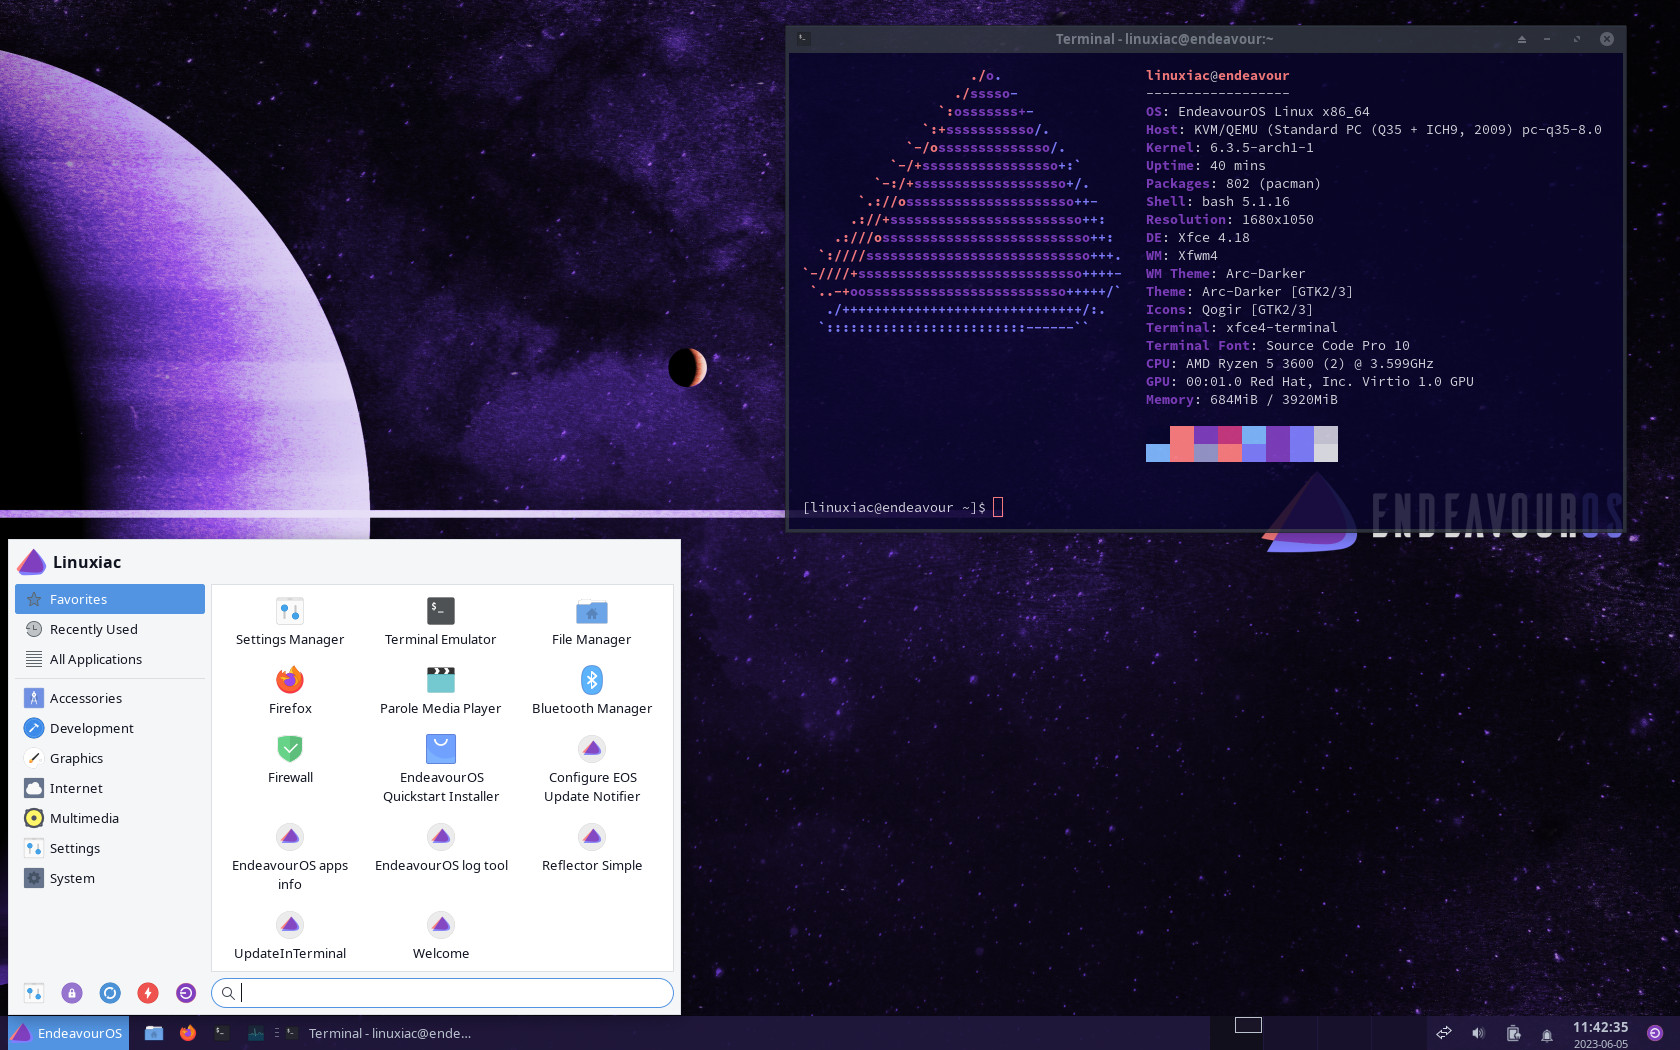The width and height of the screenshot is (1680, 1050).
Task: Launch EndeavourOS apps info
Action: pos(290,857)
